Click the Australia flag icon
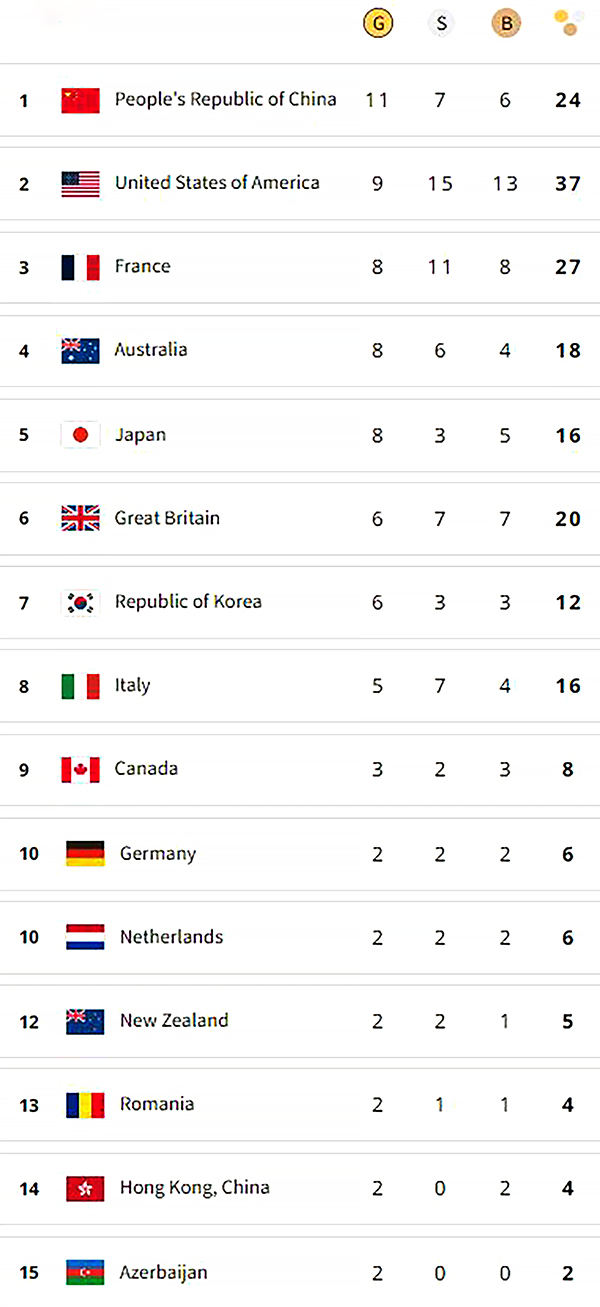The width and height of the screenshot is (600, 1307). [x=80, y=351]
